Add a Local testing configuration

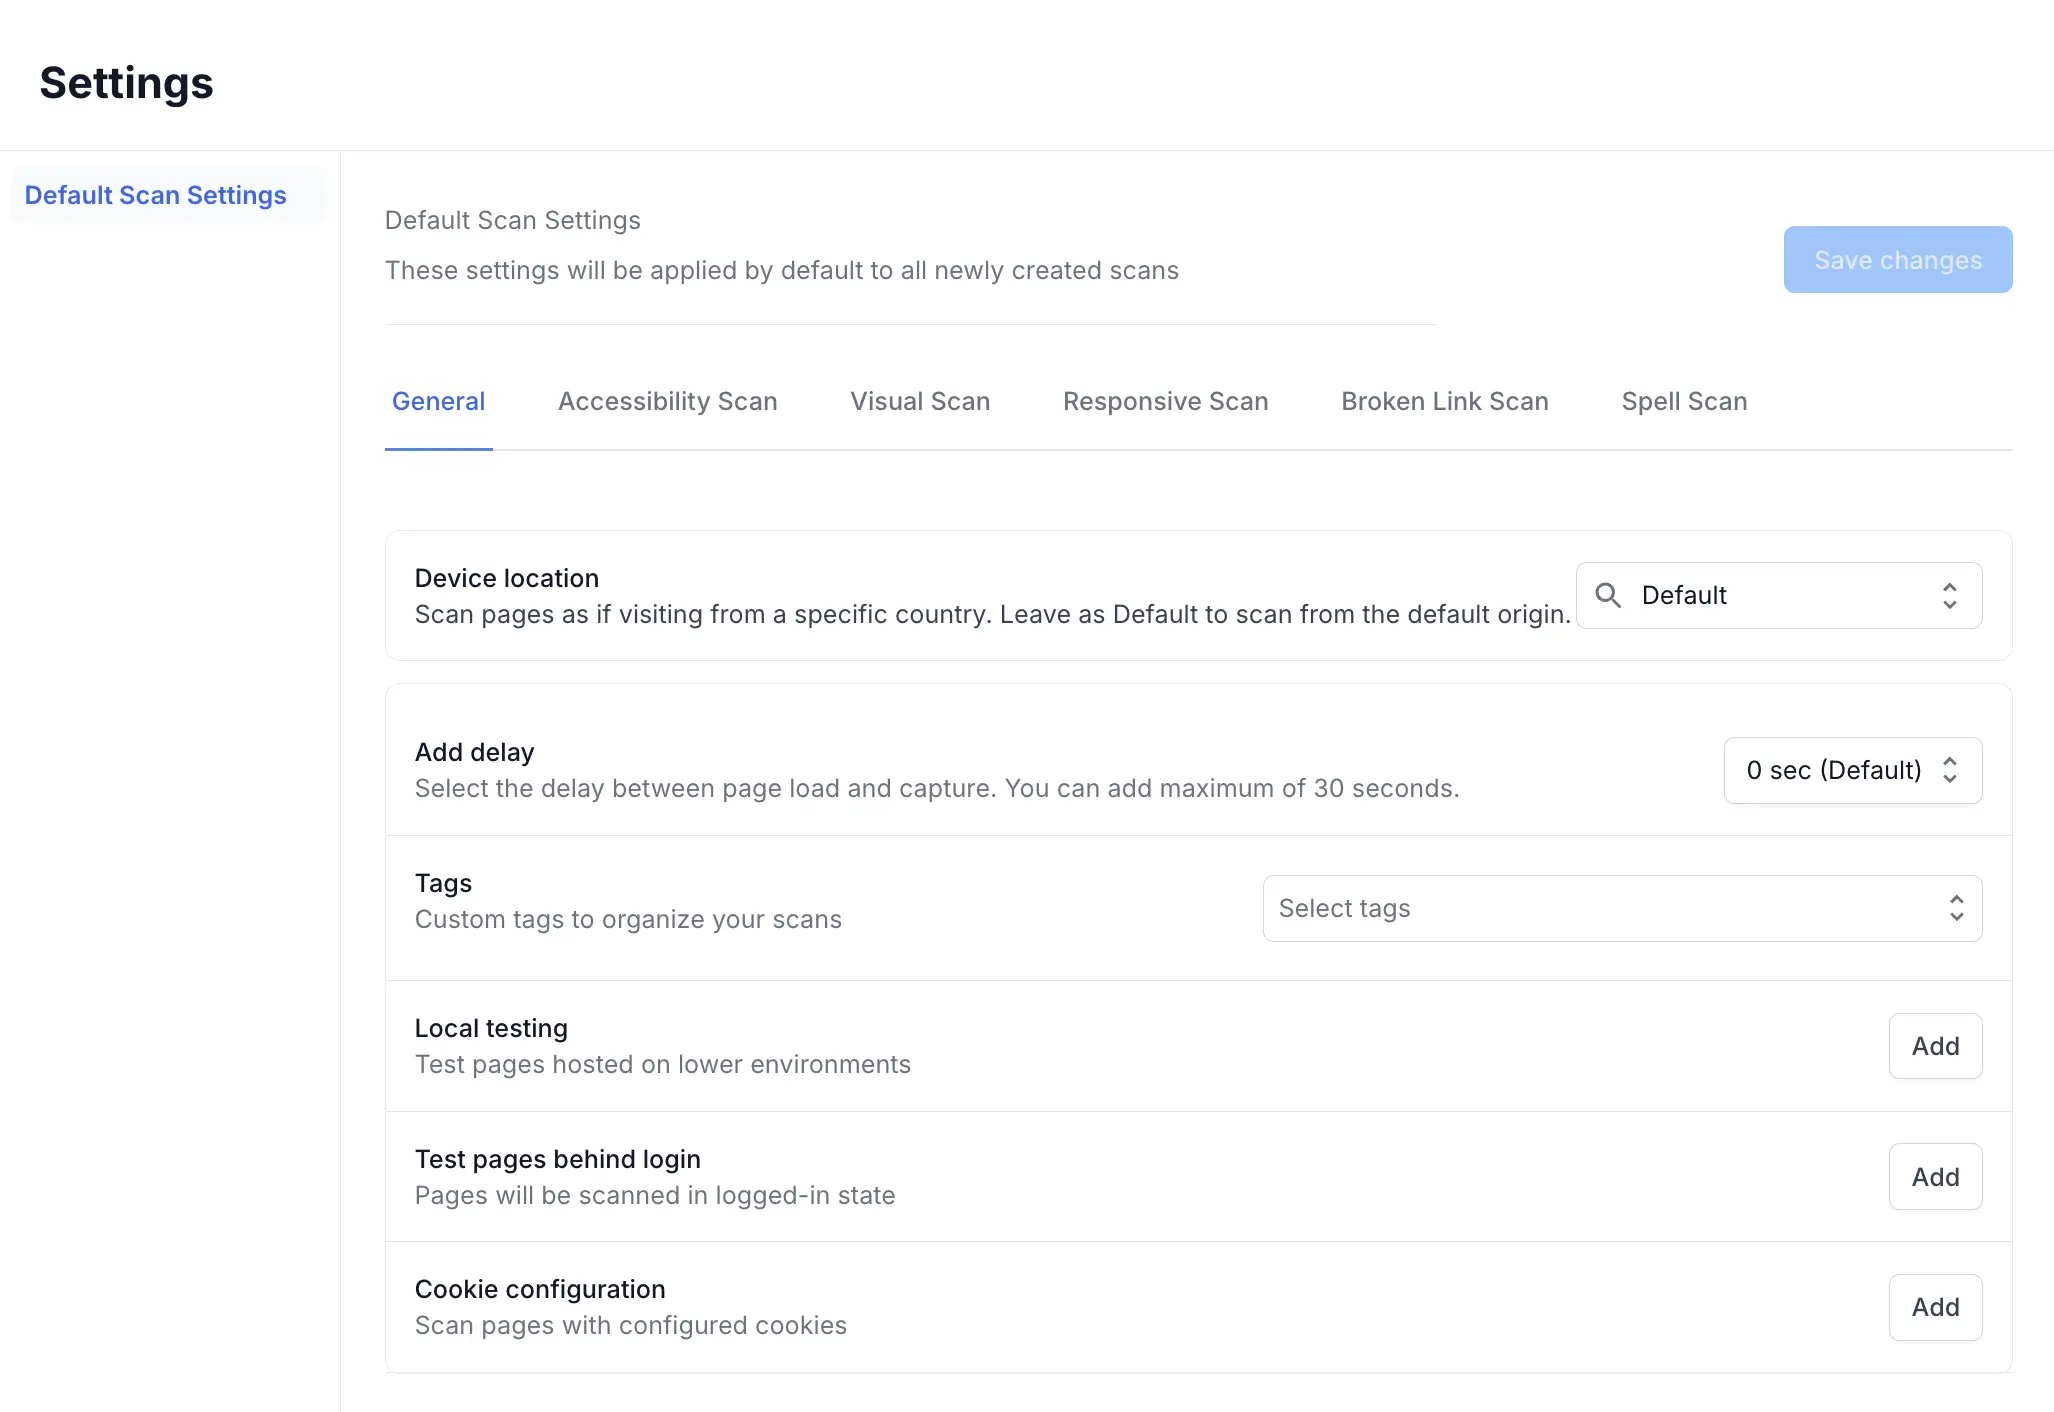click(x=1935, y=1046)
